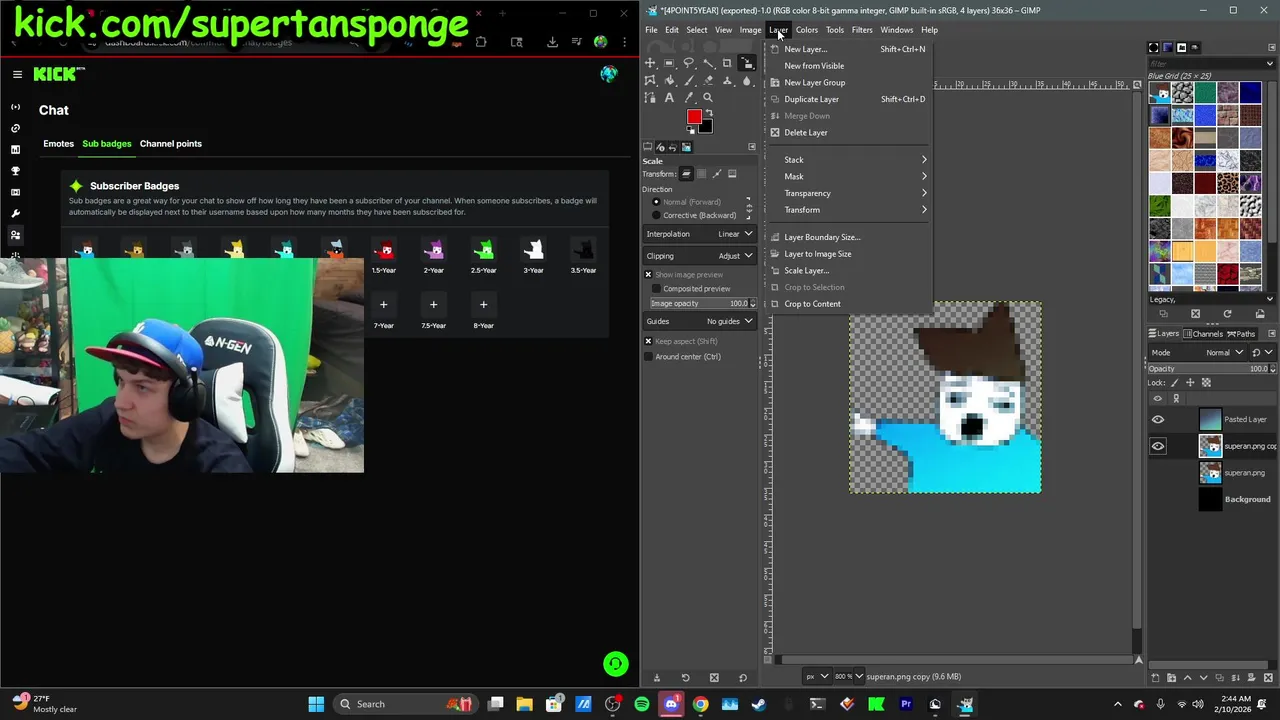This screenshot has width=1280, height=720.
Task: Raise the layer with up arrow icon
Action: coord(1187,678)
